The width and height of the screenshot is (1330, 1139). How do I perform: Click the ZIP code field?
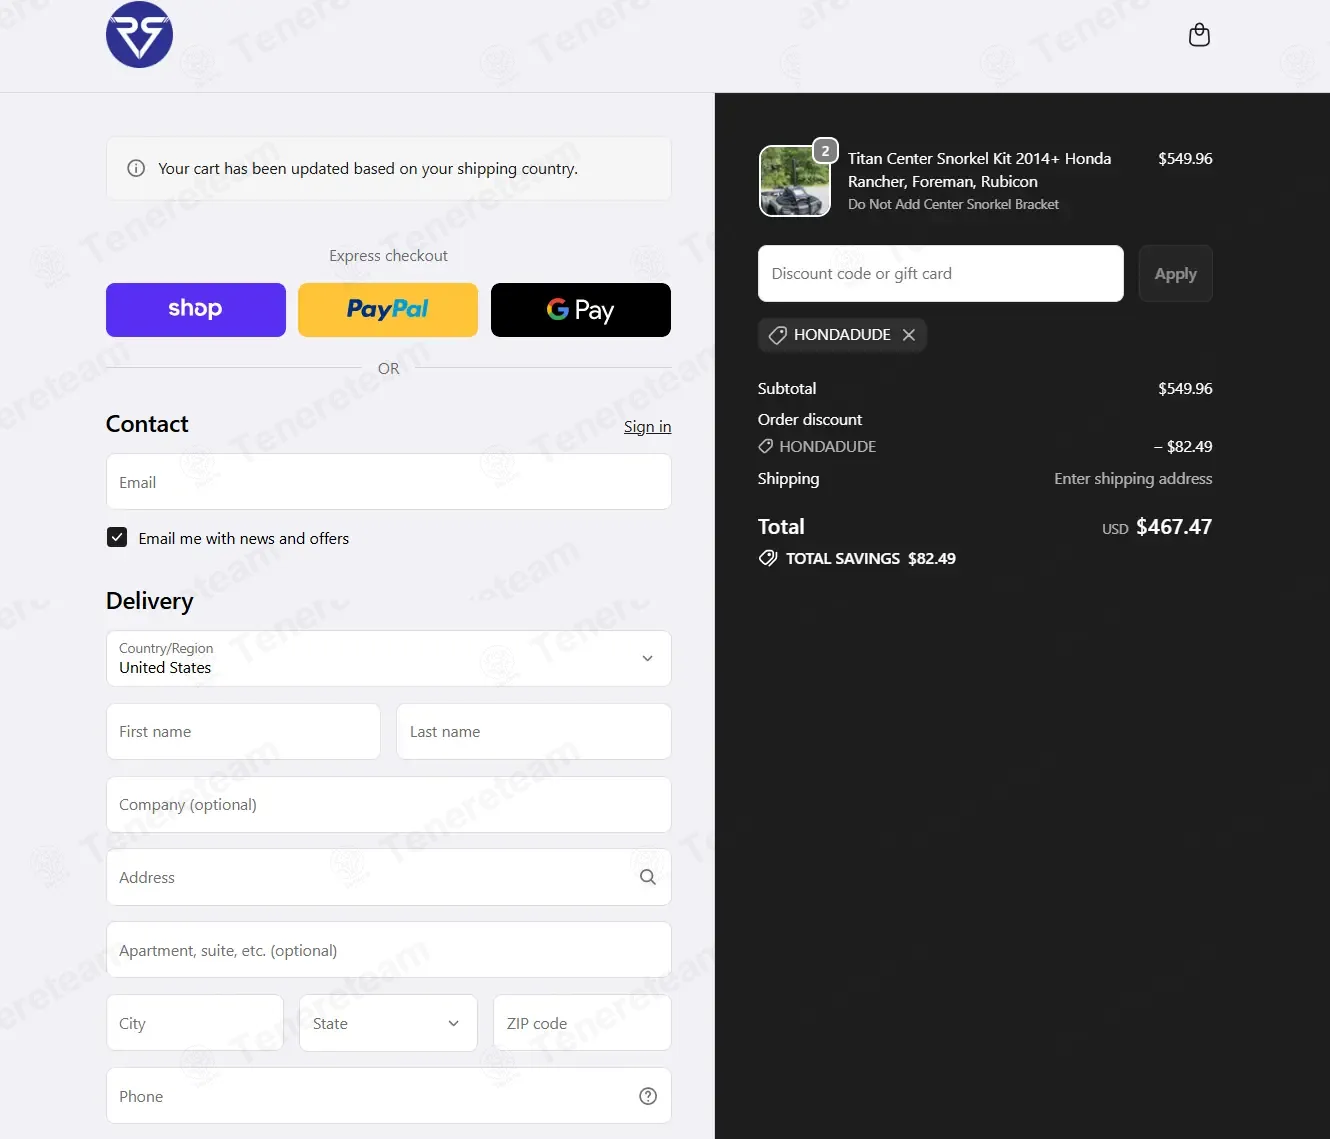[582, 1023]
